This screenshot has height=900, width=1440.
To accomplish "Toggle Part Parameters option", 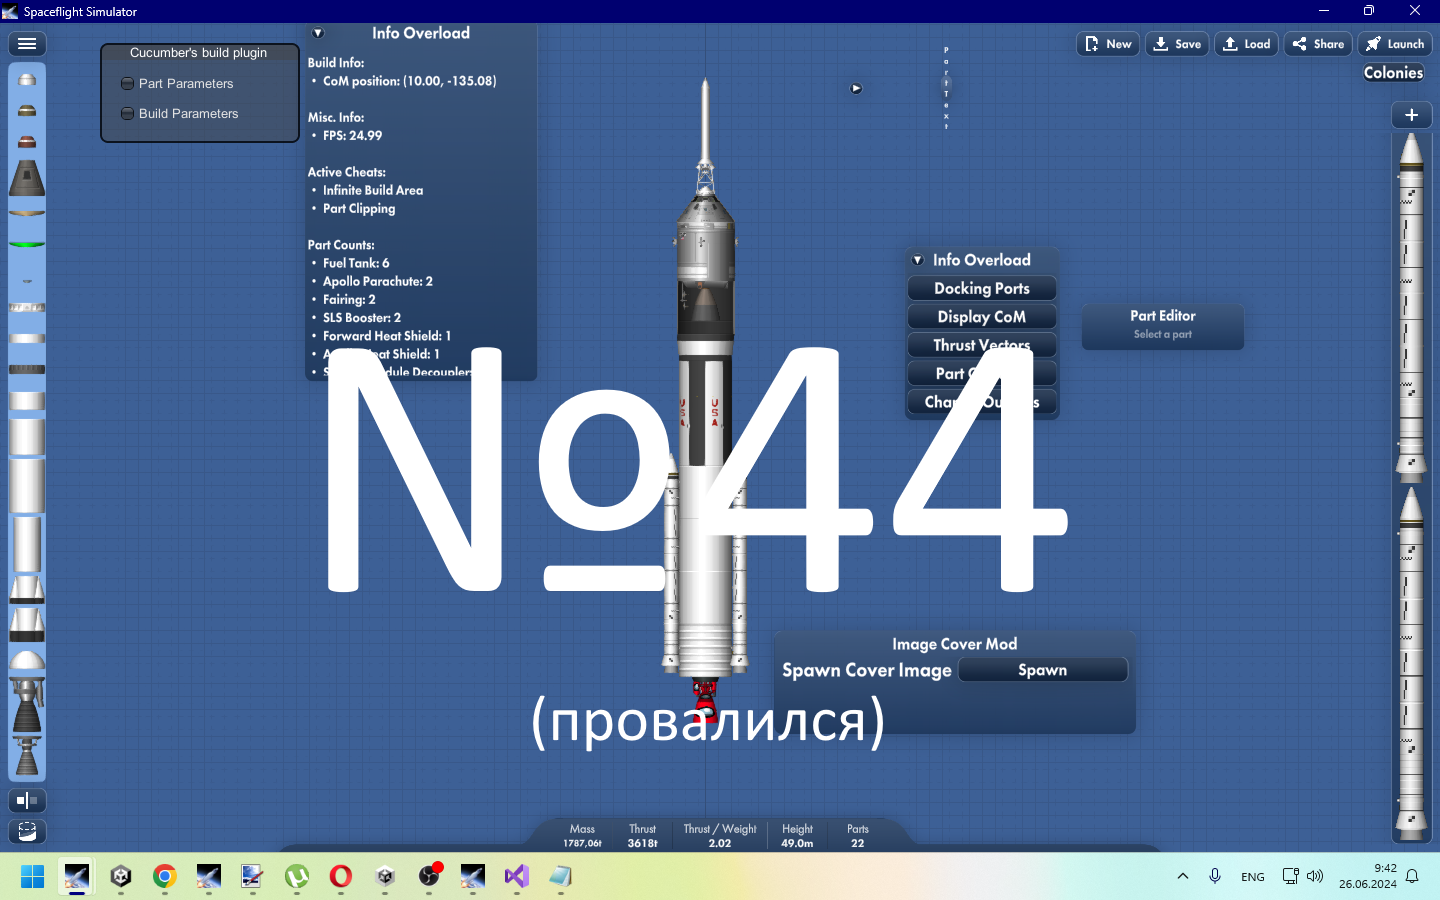I will [x=177, y=84].
